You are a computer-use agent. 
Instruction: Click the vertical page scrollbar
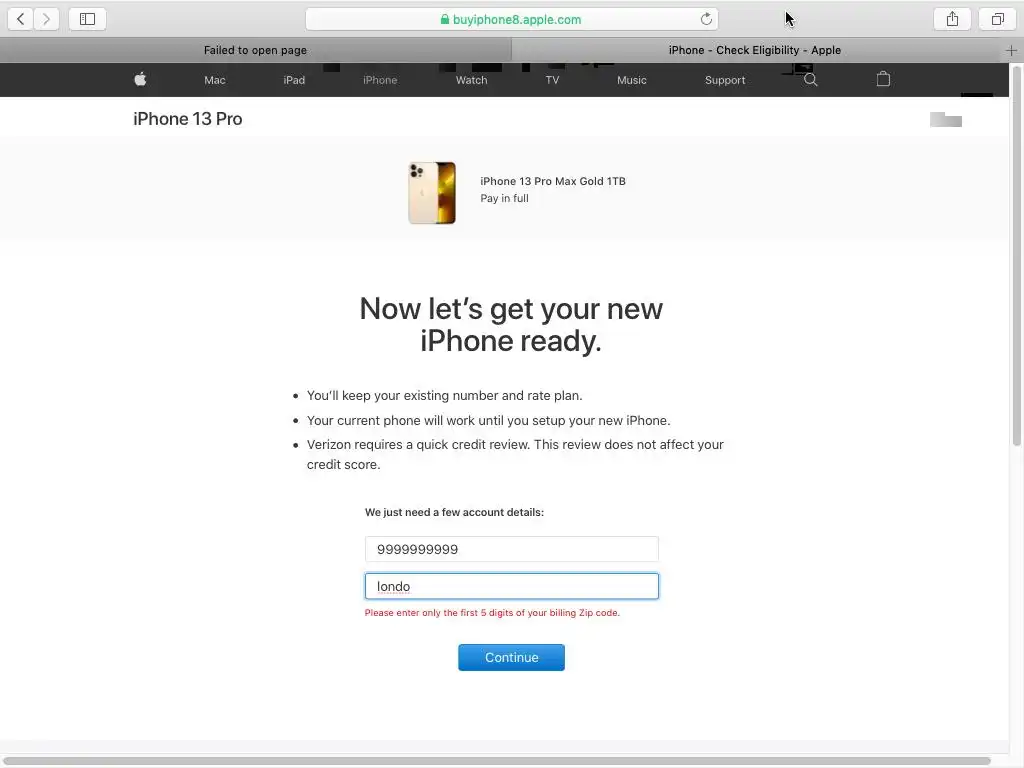pos(1016,257)
